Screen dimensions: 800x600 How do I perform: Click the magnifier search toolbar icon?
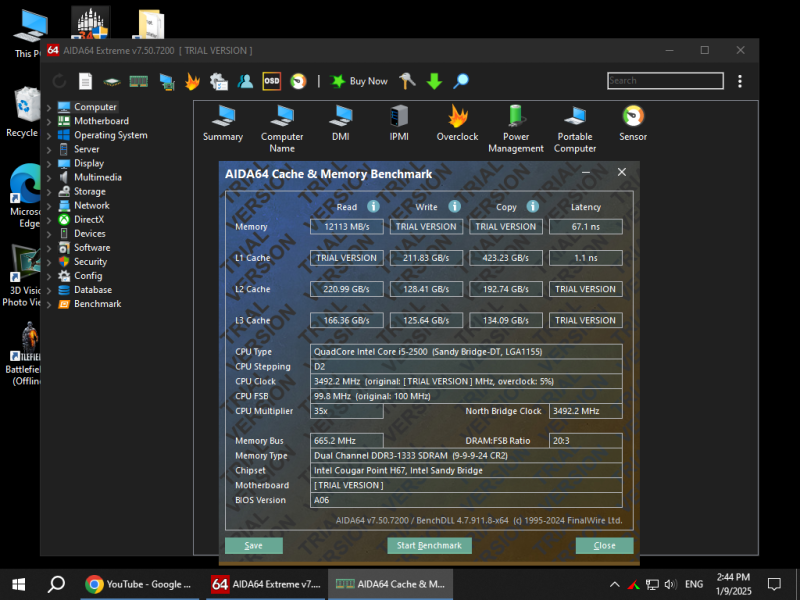pyautogui.click(x=461, y=81)
